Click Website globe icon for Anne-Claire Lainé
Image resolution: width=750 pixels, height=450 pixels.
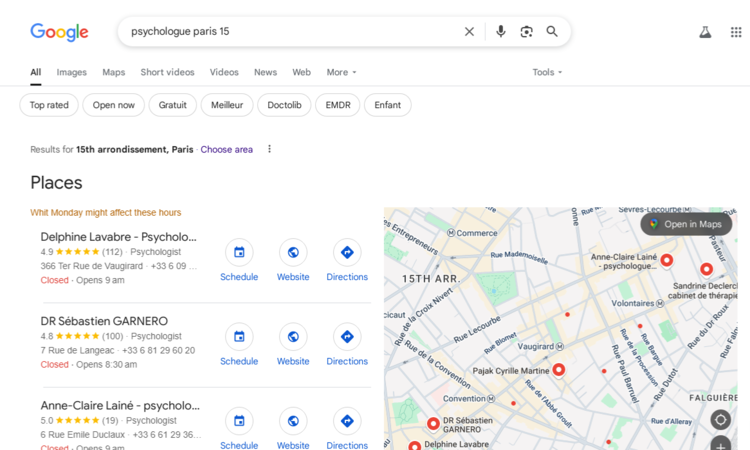(x=293, y=421)
